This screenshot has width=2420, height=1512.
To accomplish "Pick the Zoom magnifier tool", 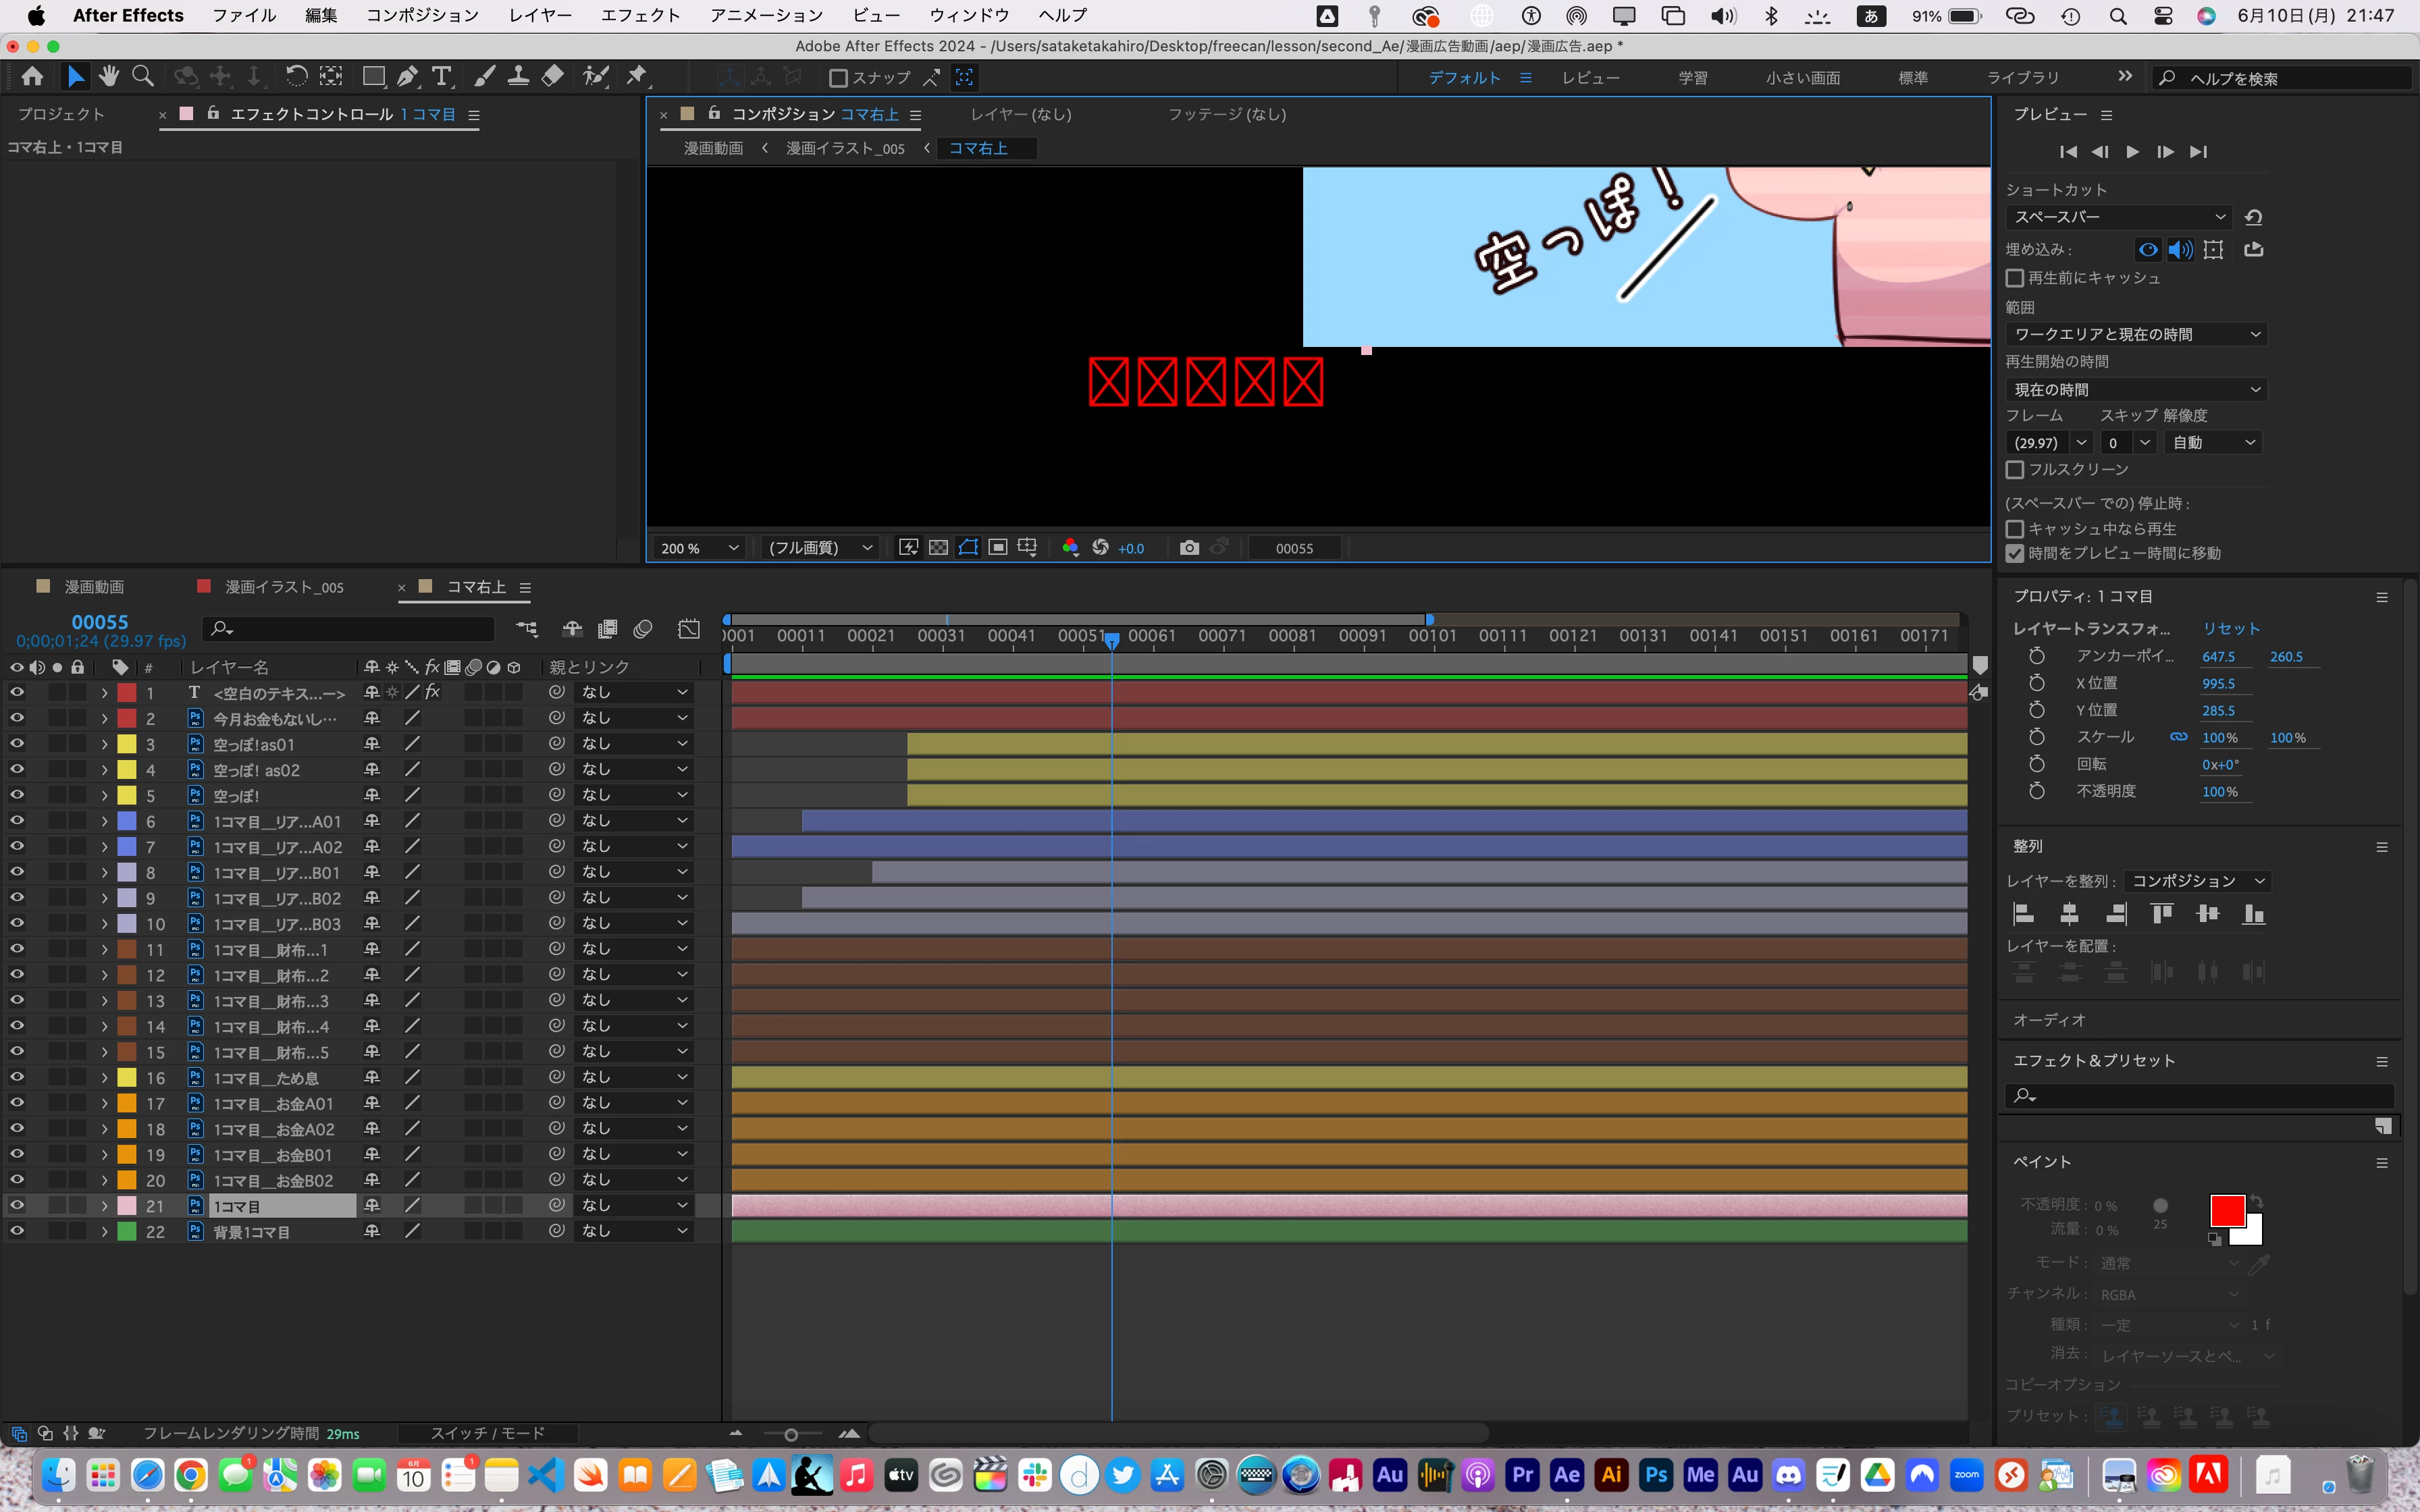I will pyautogui.click(x=143, y=76).
